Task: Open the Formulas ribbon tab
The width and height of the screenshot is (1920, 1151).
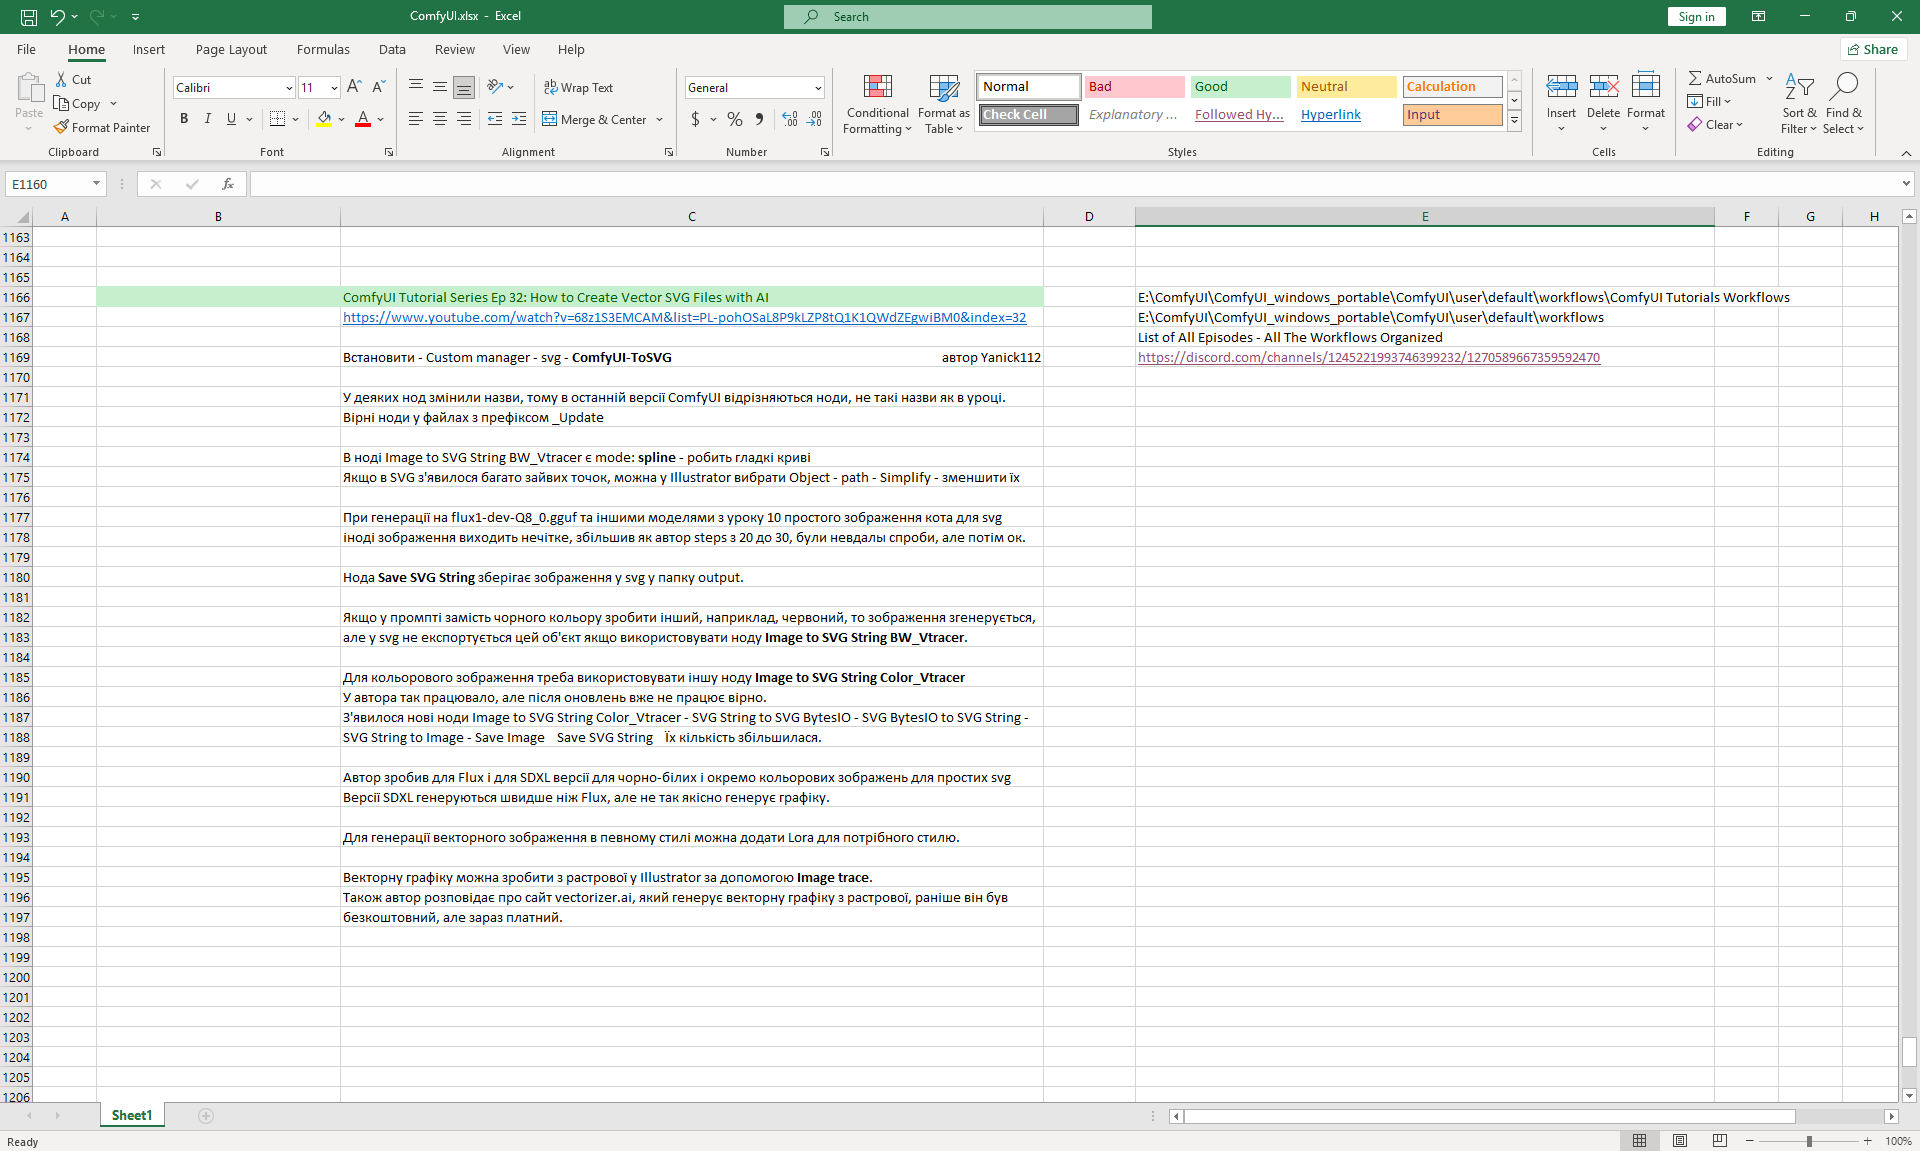Action: (323, 49)
